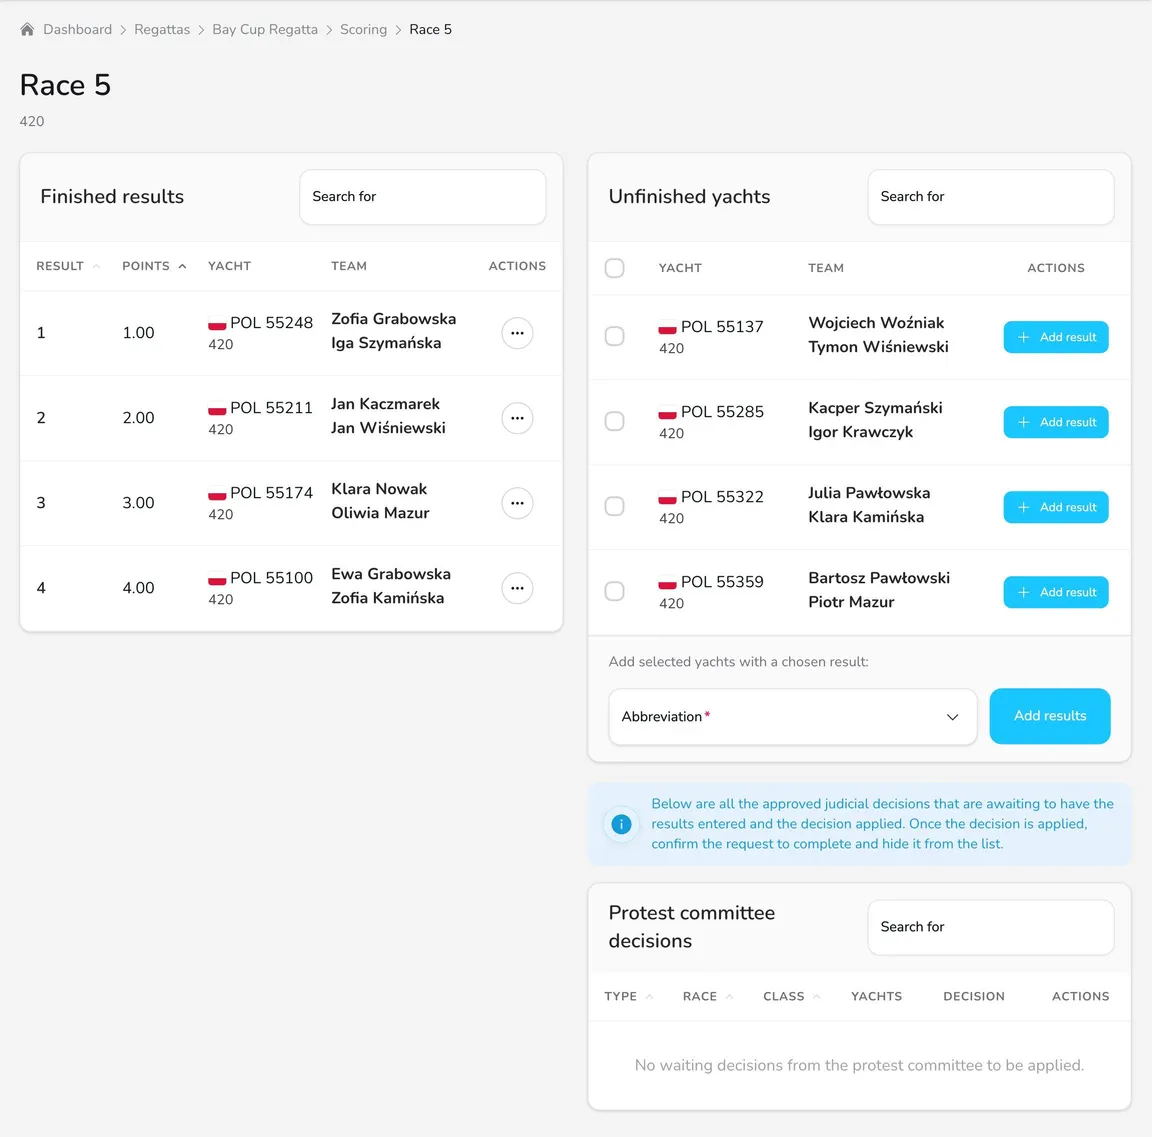Open actions menu for Klara Nowak's yacht

(517, 503)
